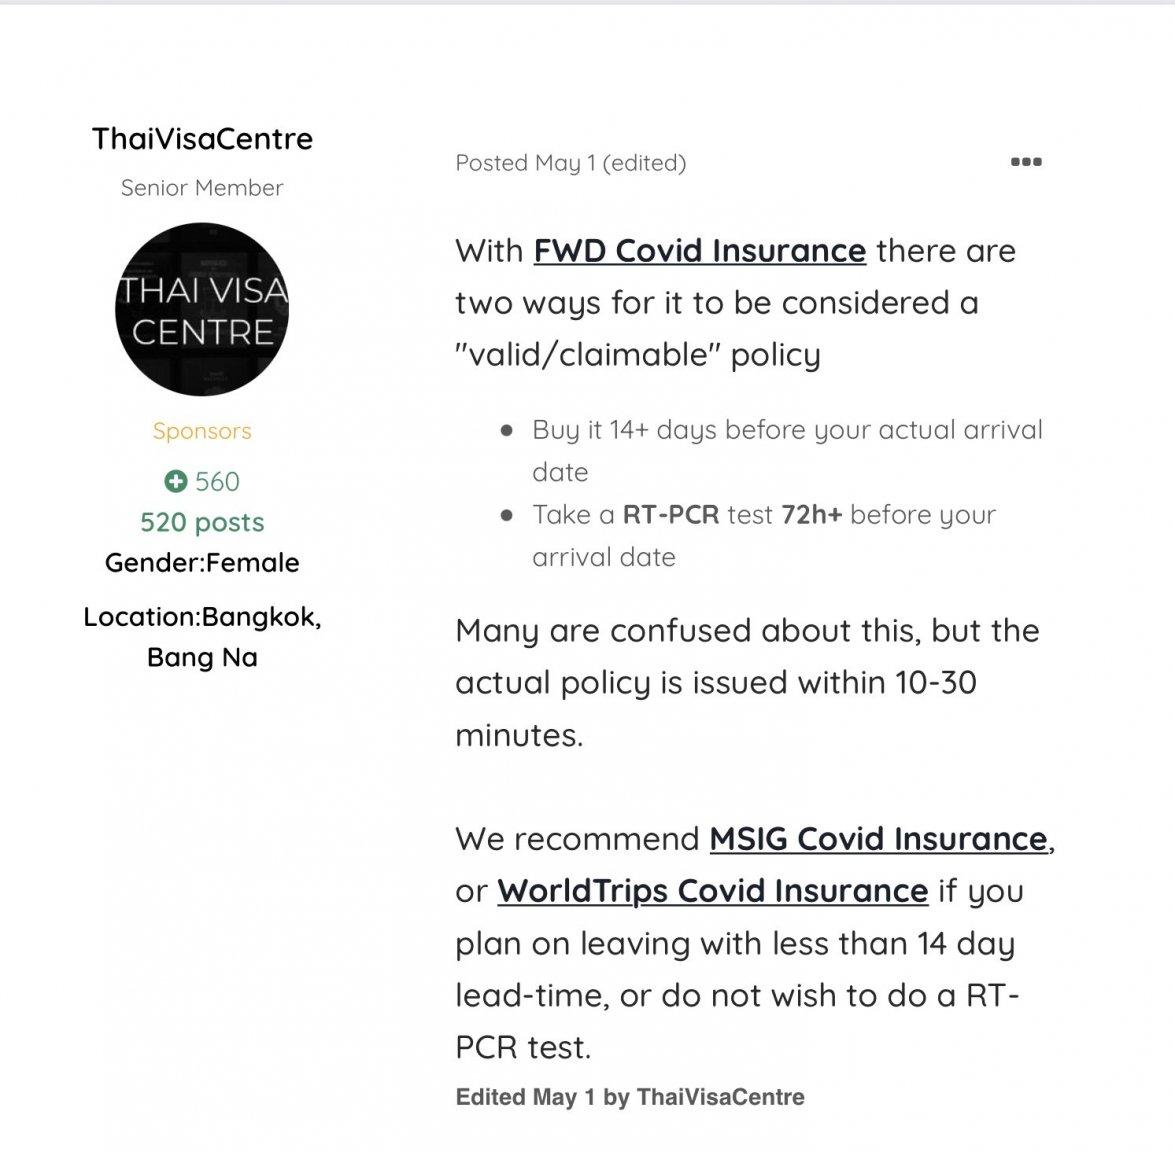The width and height of the screenshot is (1175, 1152).
Task: Open the Thai Visa Centre avatar
Action: [202, 309]
